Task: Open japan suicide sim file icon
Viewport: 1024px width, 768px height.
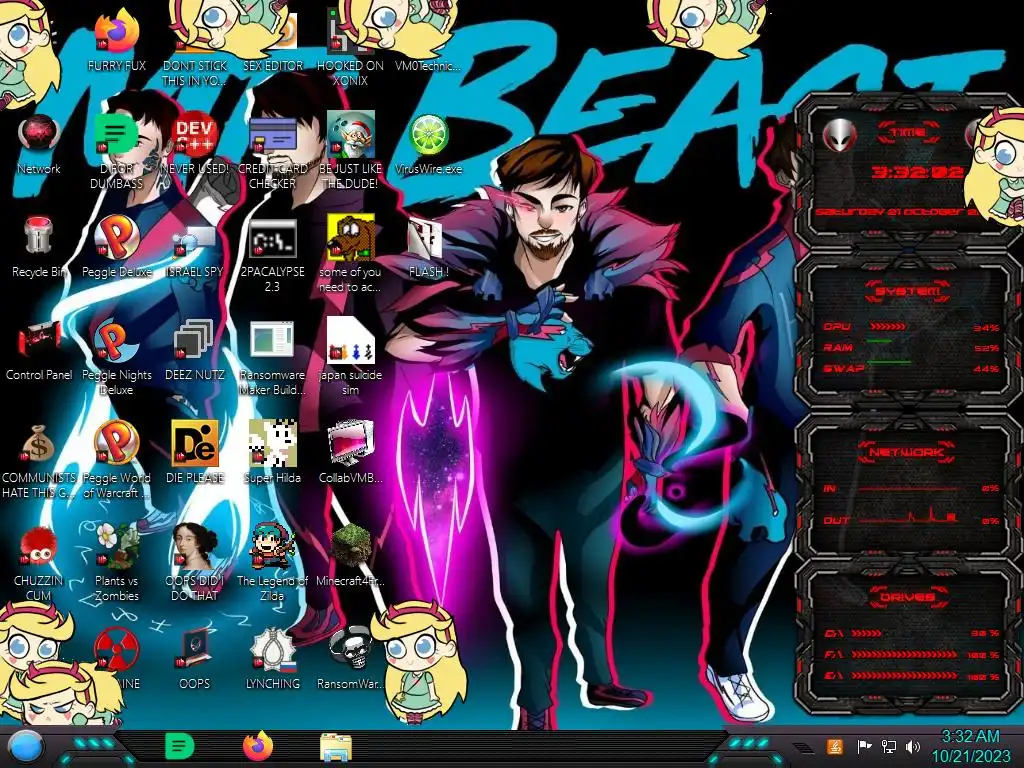Action: 350,340
